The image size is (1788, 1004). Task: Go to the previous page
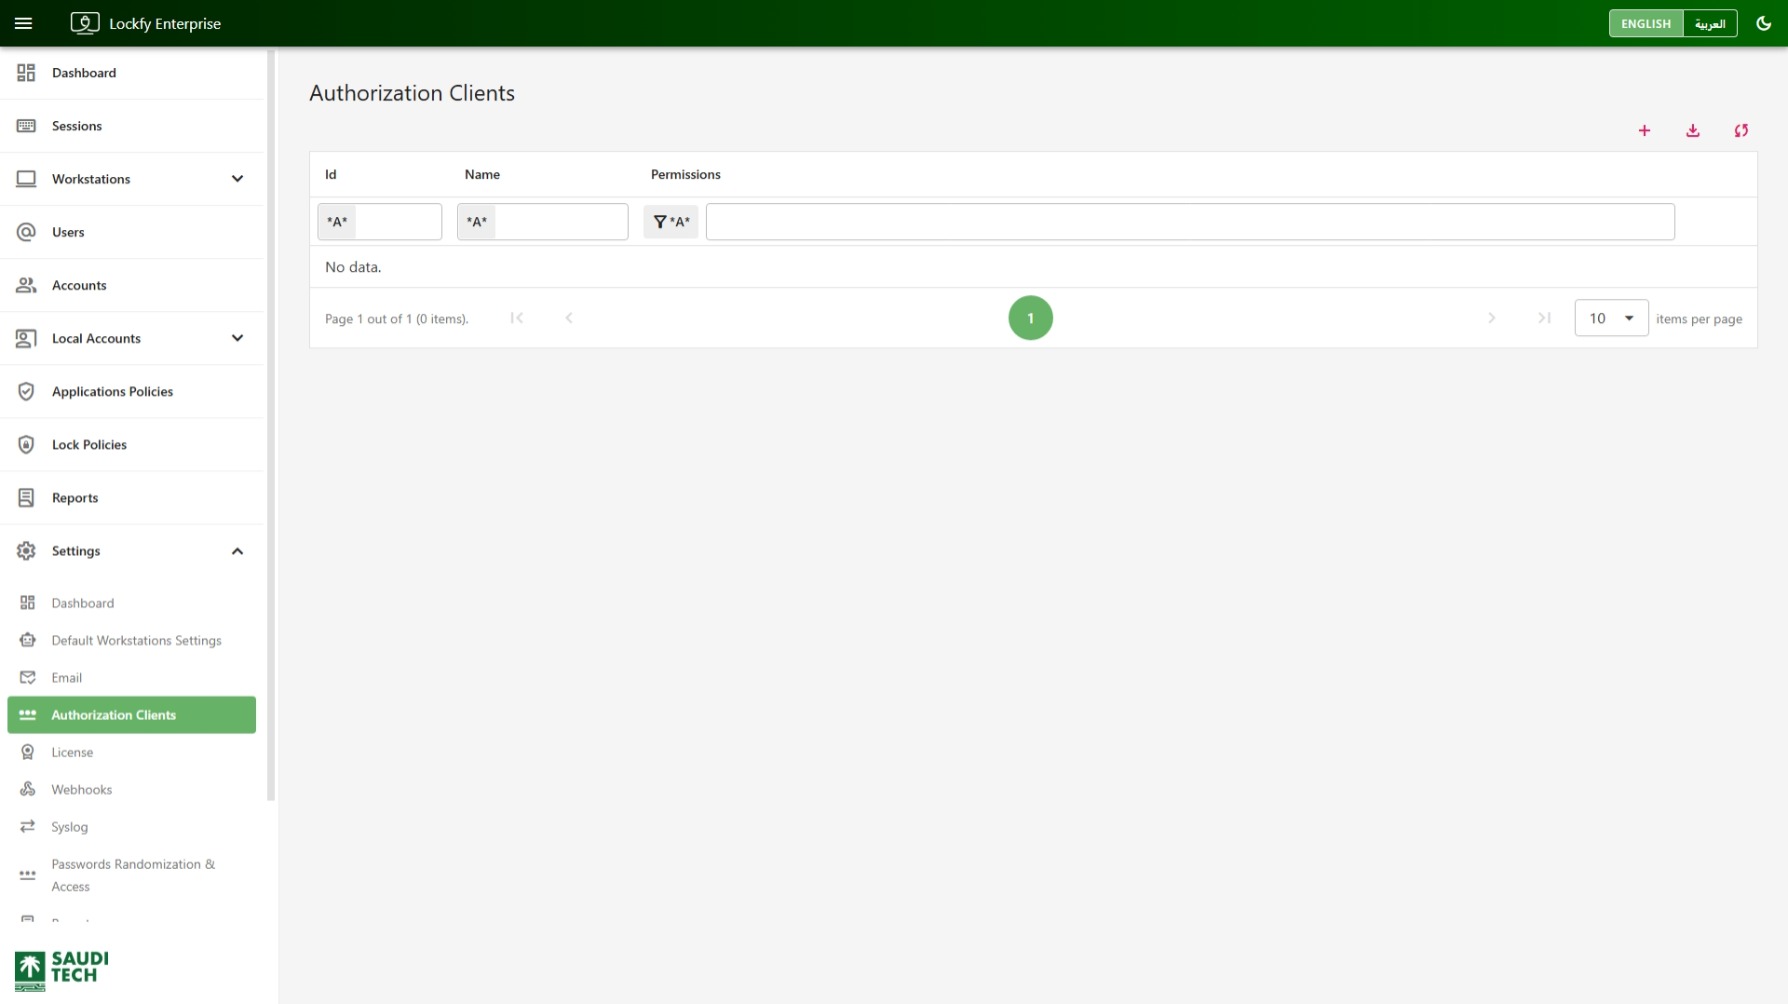[569, 318]
